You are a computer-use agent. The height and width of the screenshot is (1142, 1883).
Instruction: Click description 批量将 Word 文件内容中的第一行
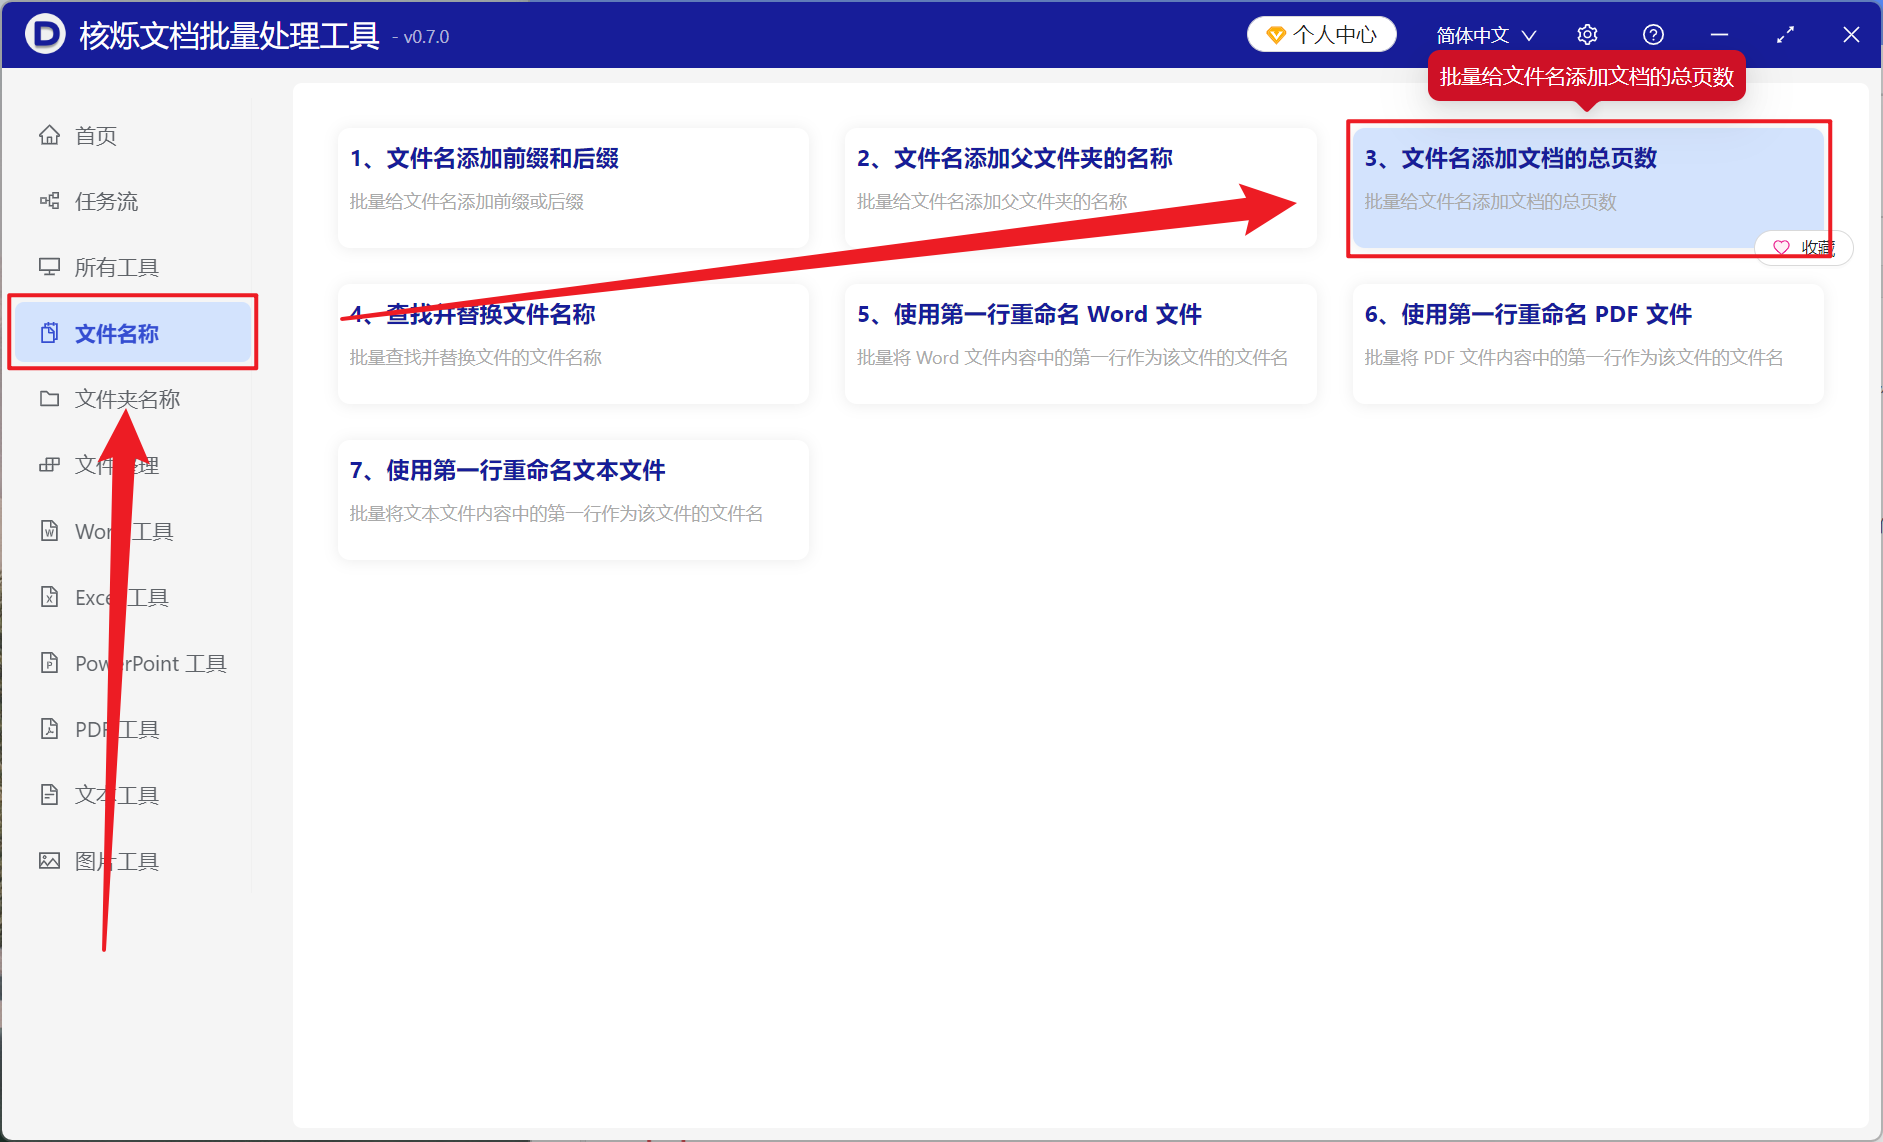click(1072, 357)
